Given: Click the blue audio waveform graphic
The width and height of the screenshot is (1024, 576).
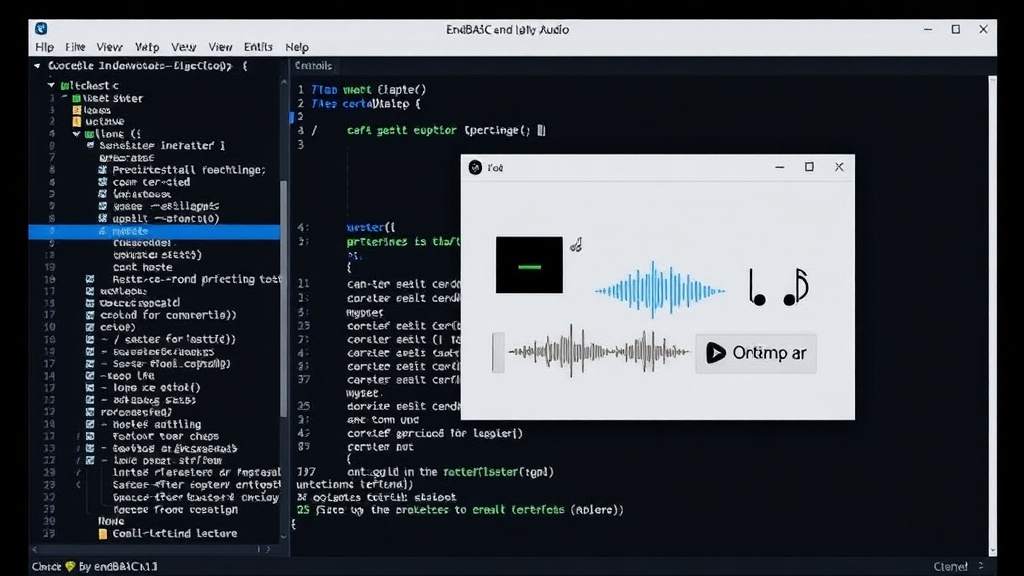Looking at the screenshot, I should tap(660, 290).
